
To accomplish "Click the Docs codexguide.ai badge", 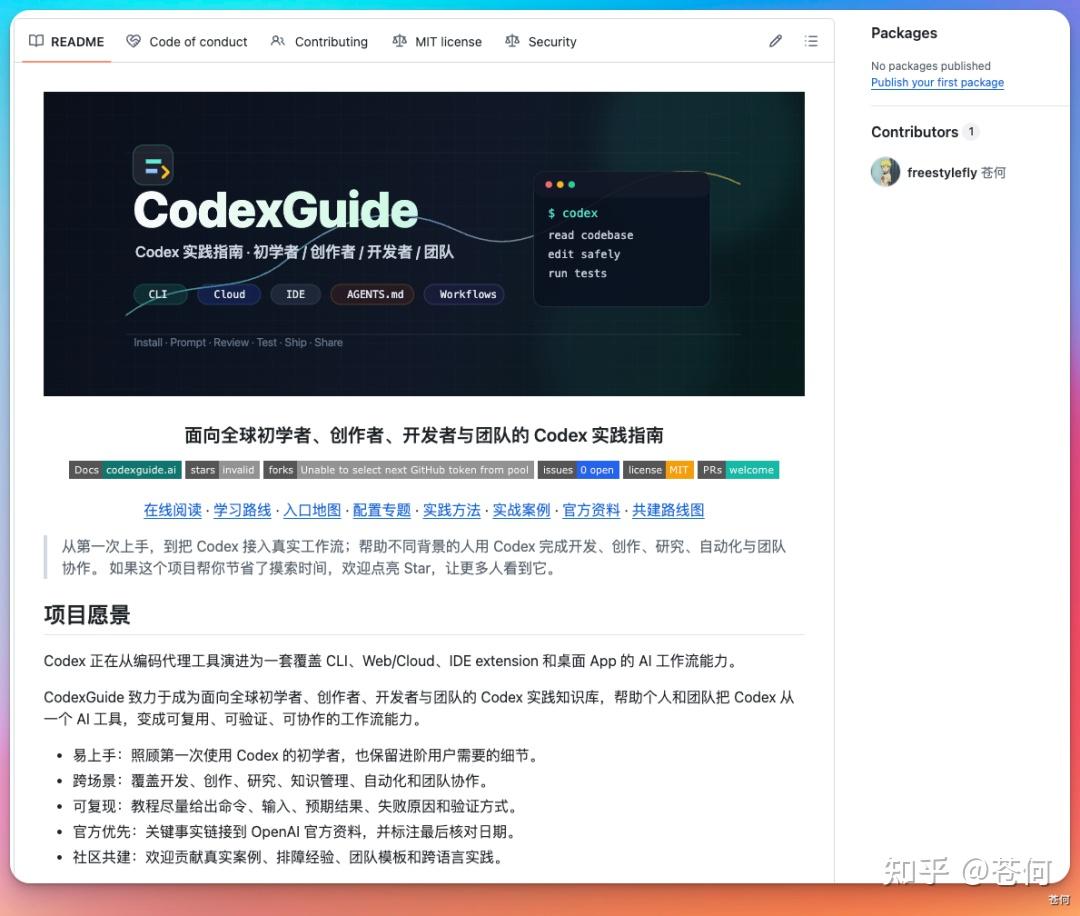I will click(125, 470).
